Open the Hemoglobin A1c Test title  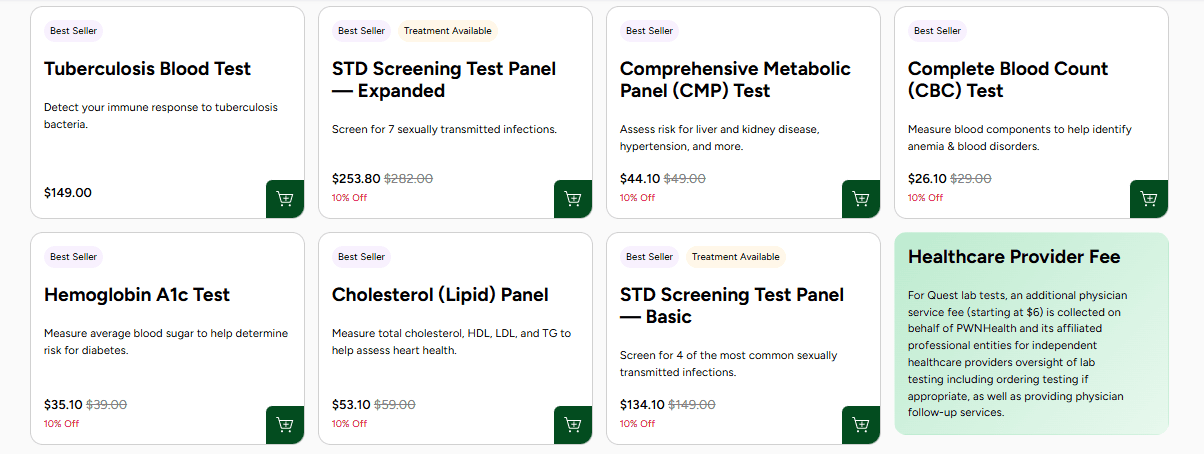coord(137,295)
